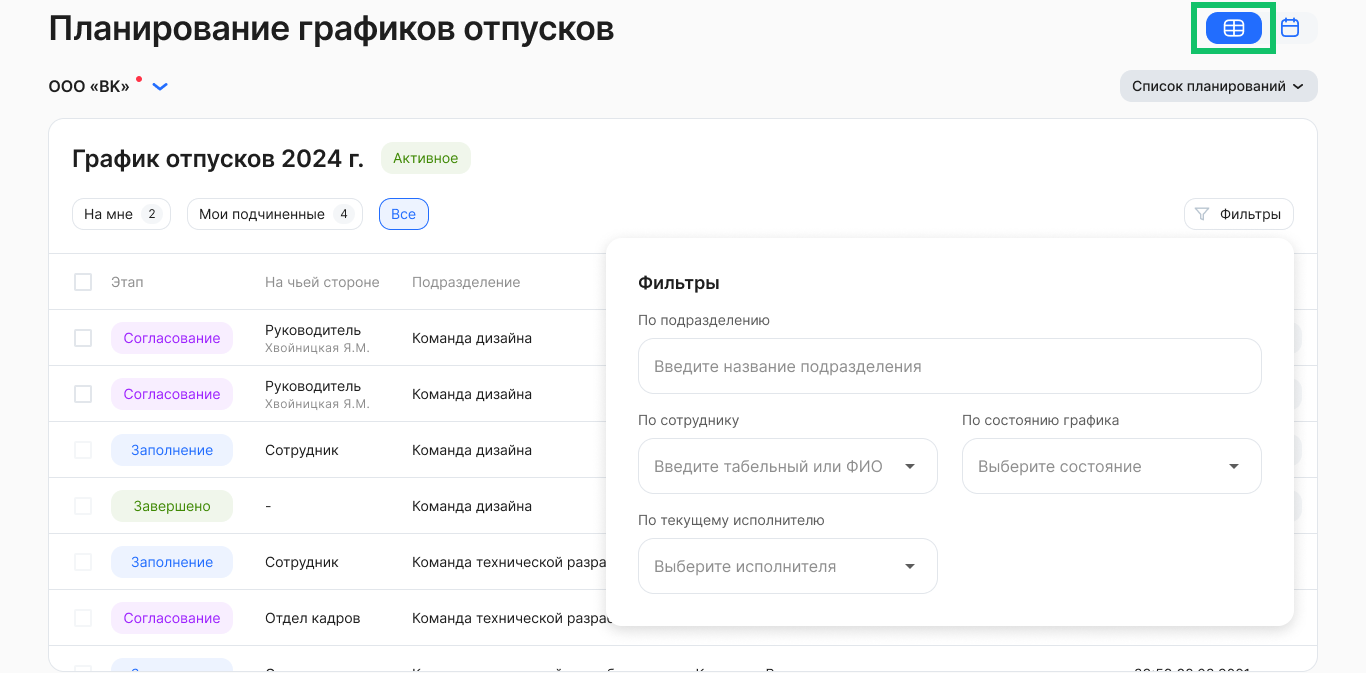This screenshot has height=673, width=1366.
Task: Click the funnel icon in Фильтры button
Action: [x=1202, y=214]
